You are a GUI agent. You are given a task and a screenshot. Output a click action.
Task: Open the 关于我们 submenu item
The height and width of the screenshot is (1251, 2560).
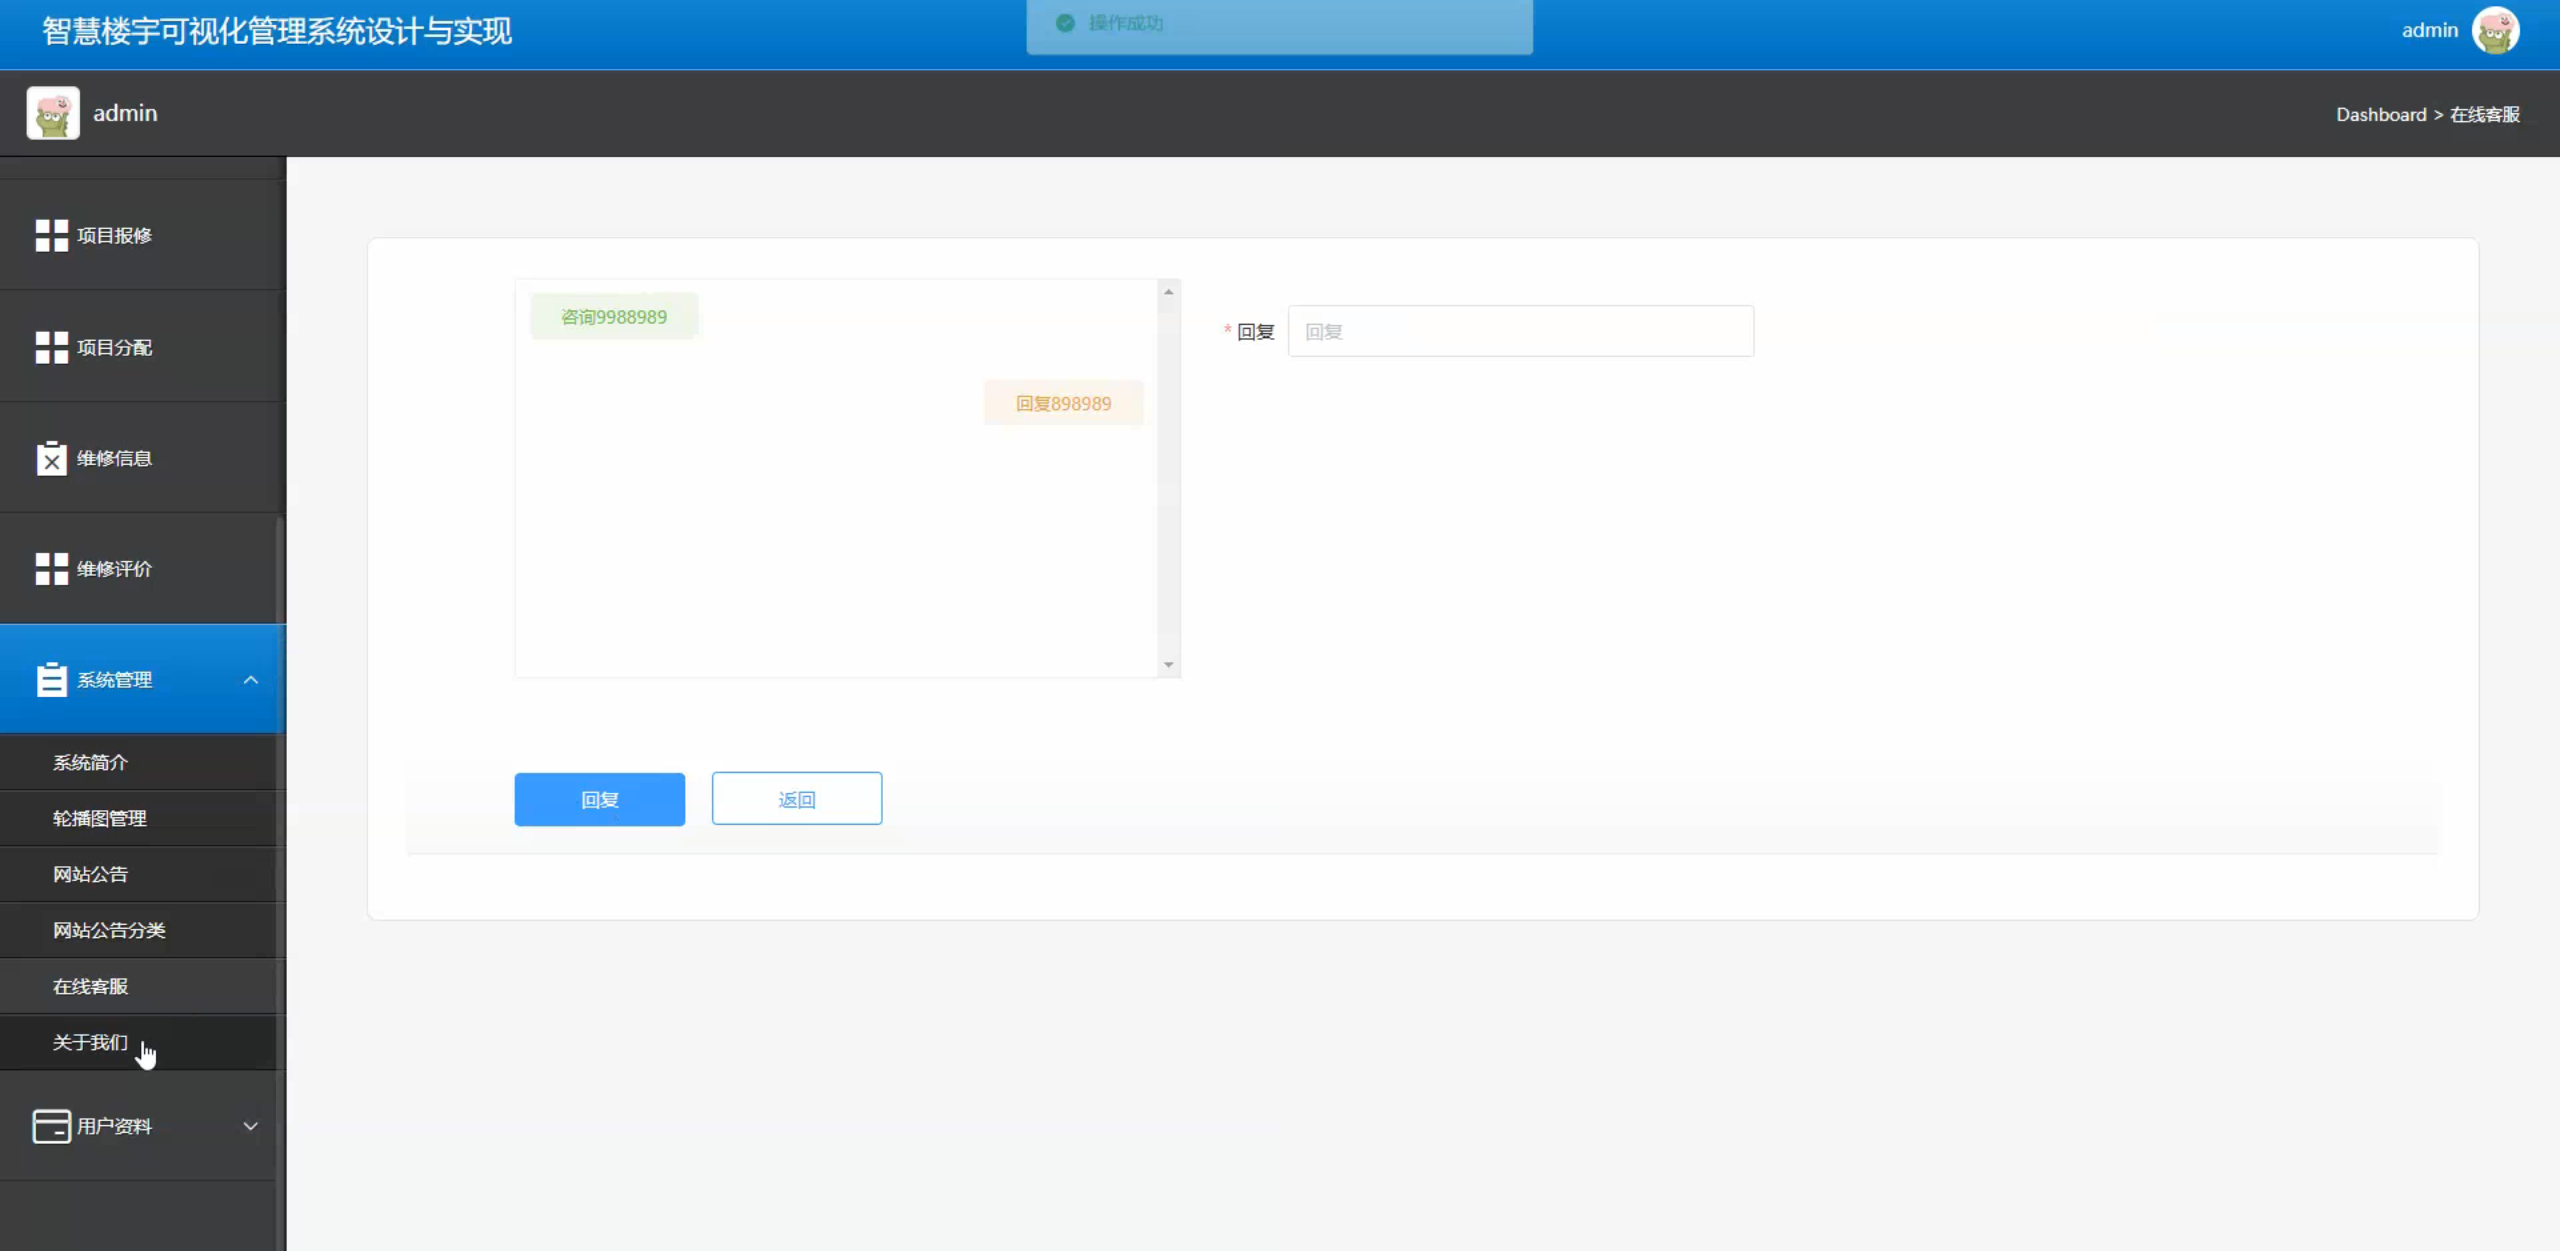(90, 1042)
